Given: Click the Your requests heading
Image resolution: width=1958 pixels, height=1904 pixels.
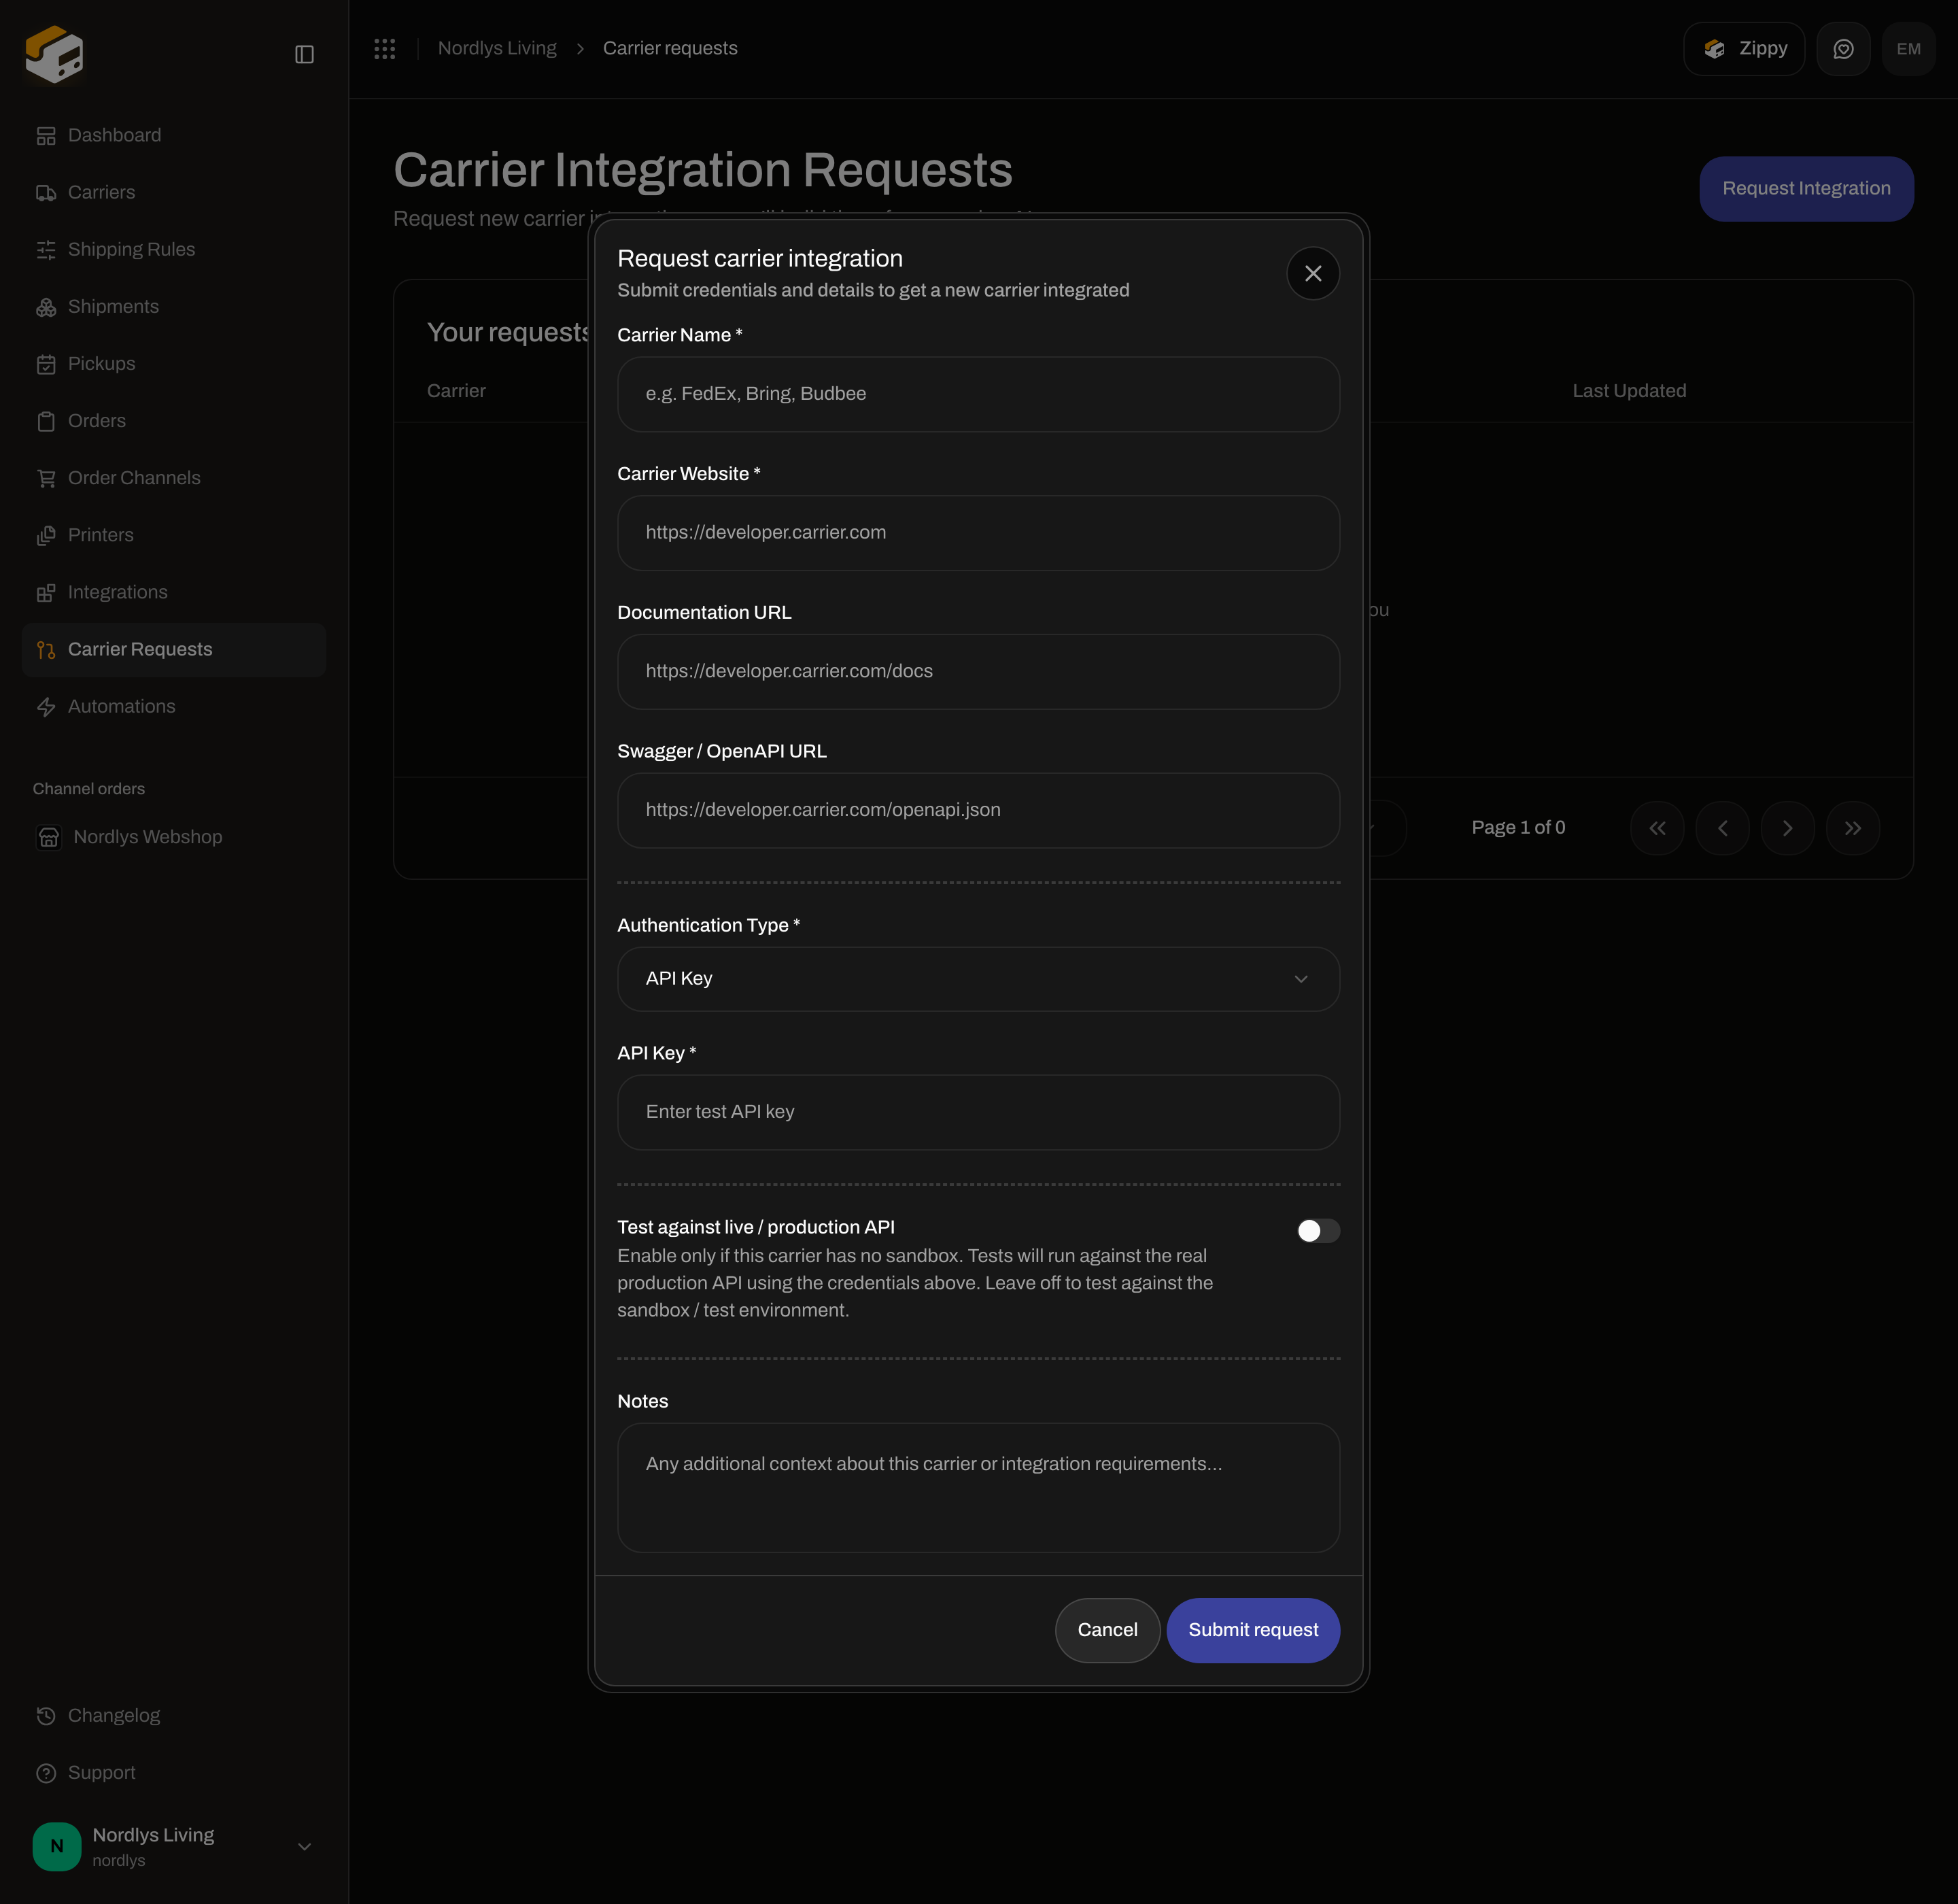Looking at the screenshot, I should 508,332.
